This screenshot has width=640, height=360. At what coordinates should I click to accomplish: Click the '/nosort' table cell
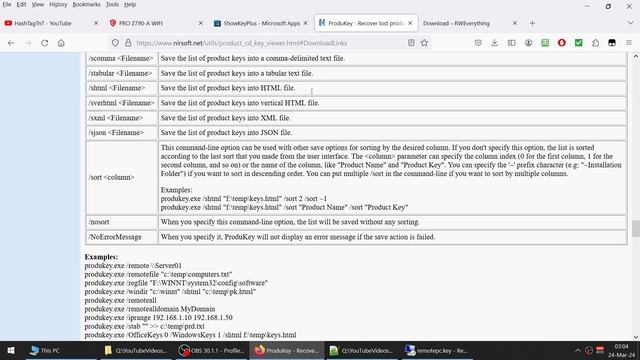tap(122, 222)
